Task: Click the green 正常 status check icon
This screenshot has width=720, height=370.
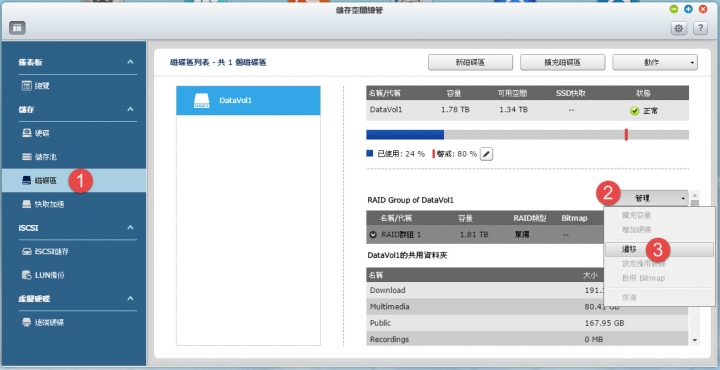Action: coord(635,111)
